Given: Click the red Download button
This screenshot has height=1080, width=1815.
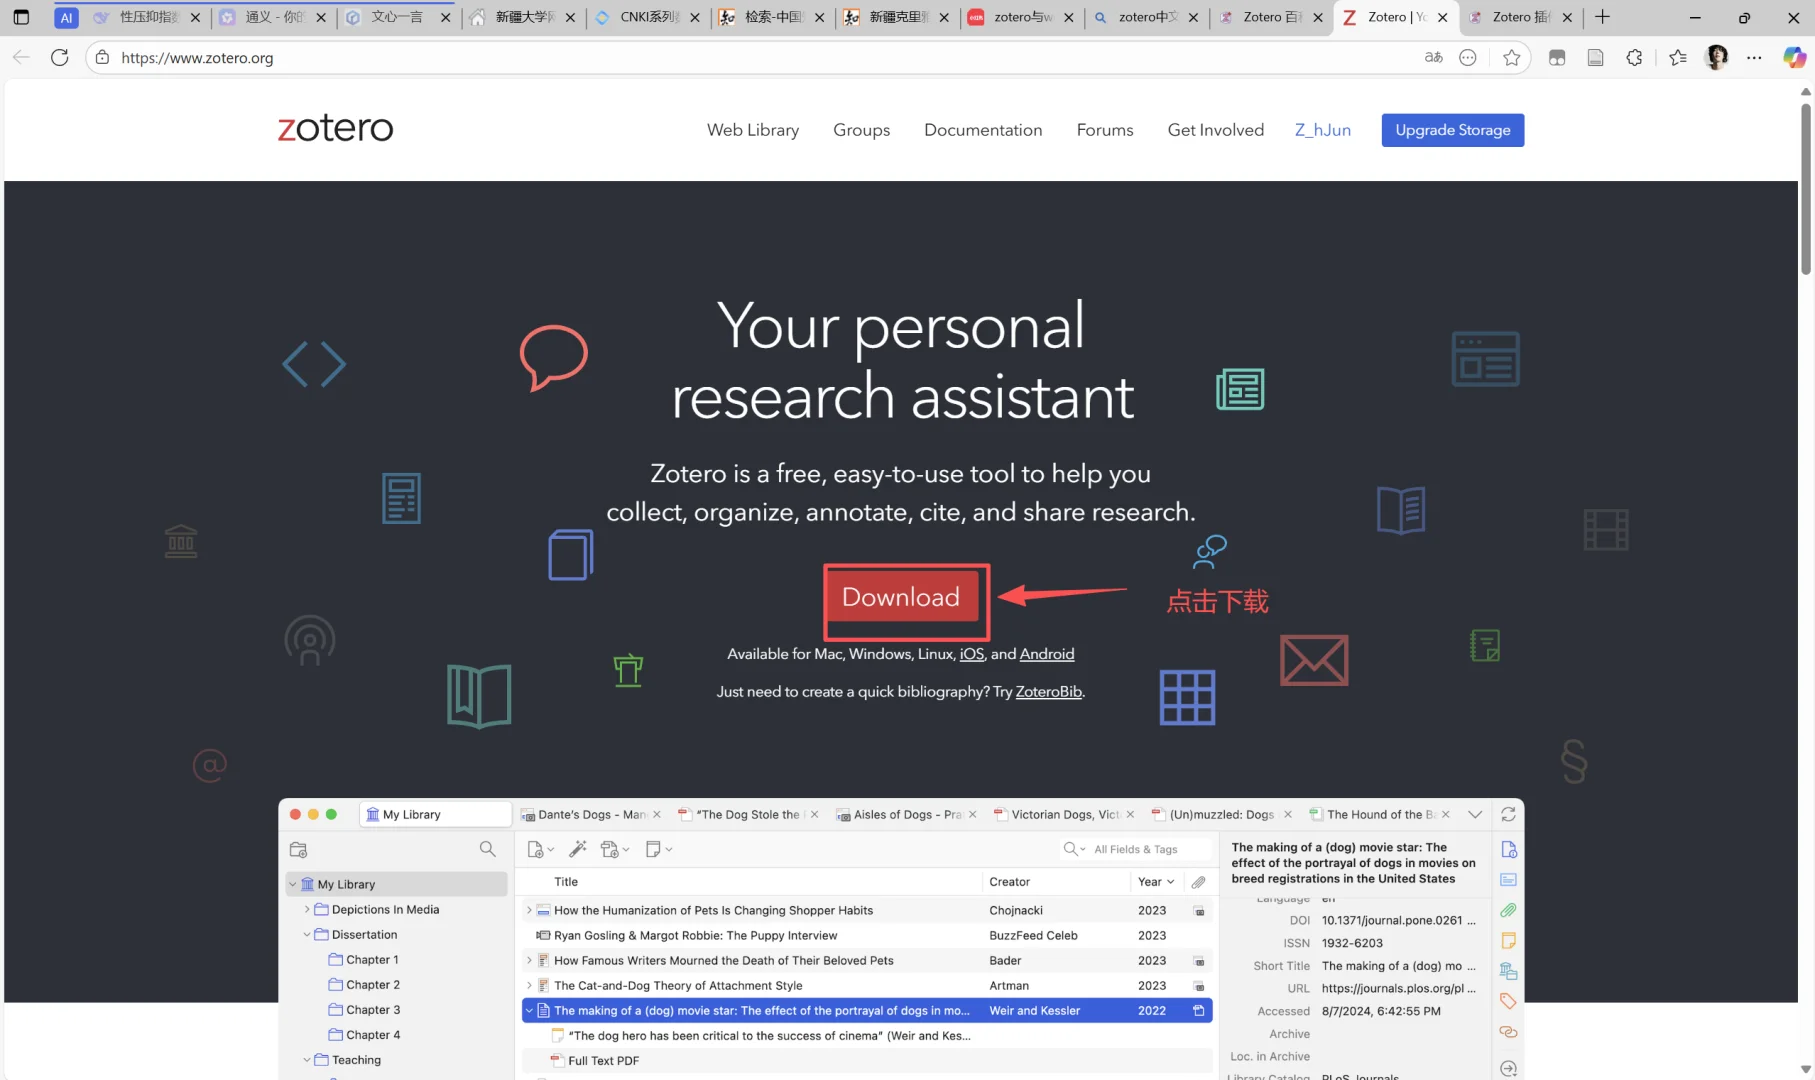Looking at the screenshot, I should (901, 597).
